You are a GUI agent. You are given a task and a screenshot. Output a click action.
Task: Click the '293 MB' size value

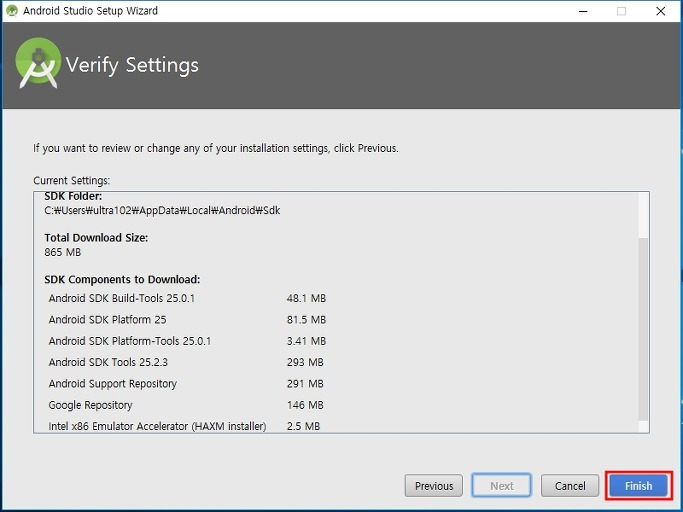[x=305, y=362]
